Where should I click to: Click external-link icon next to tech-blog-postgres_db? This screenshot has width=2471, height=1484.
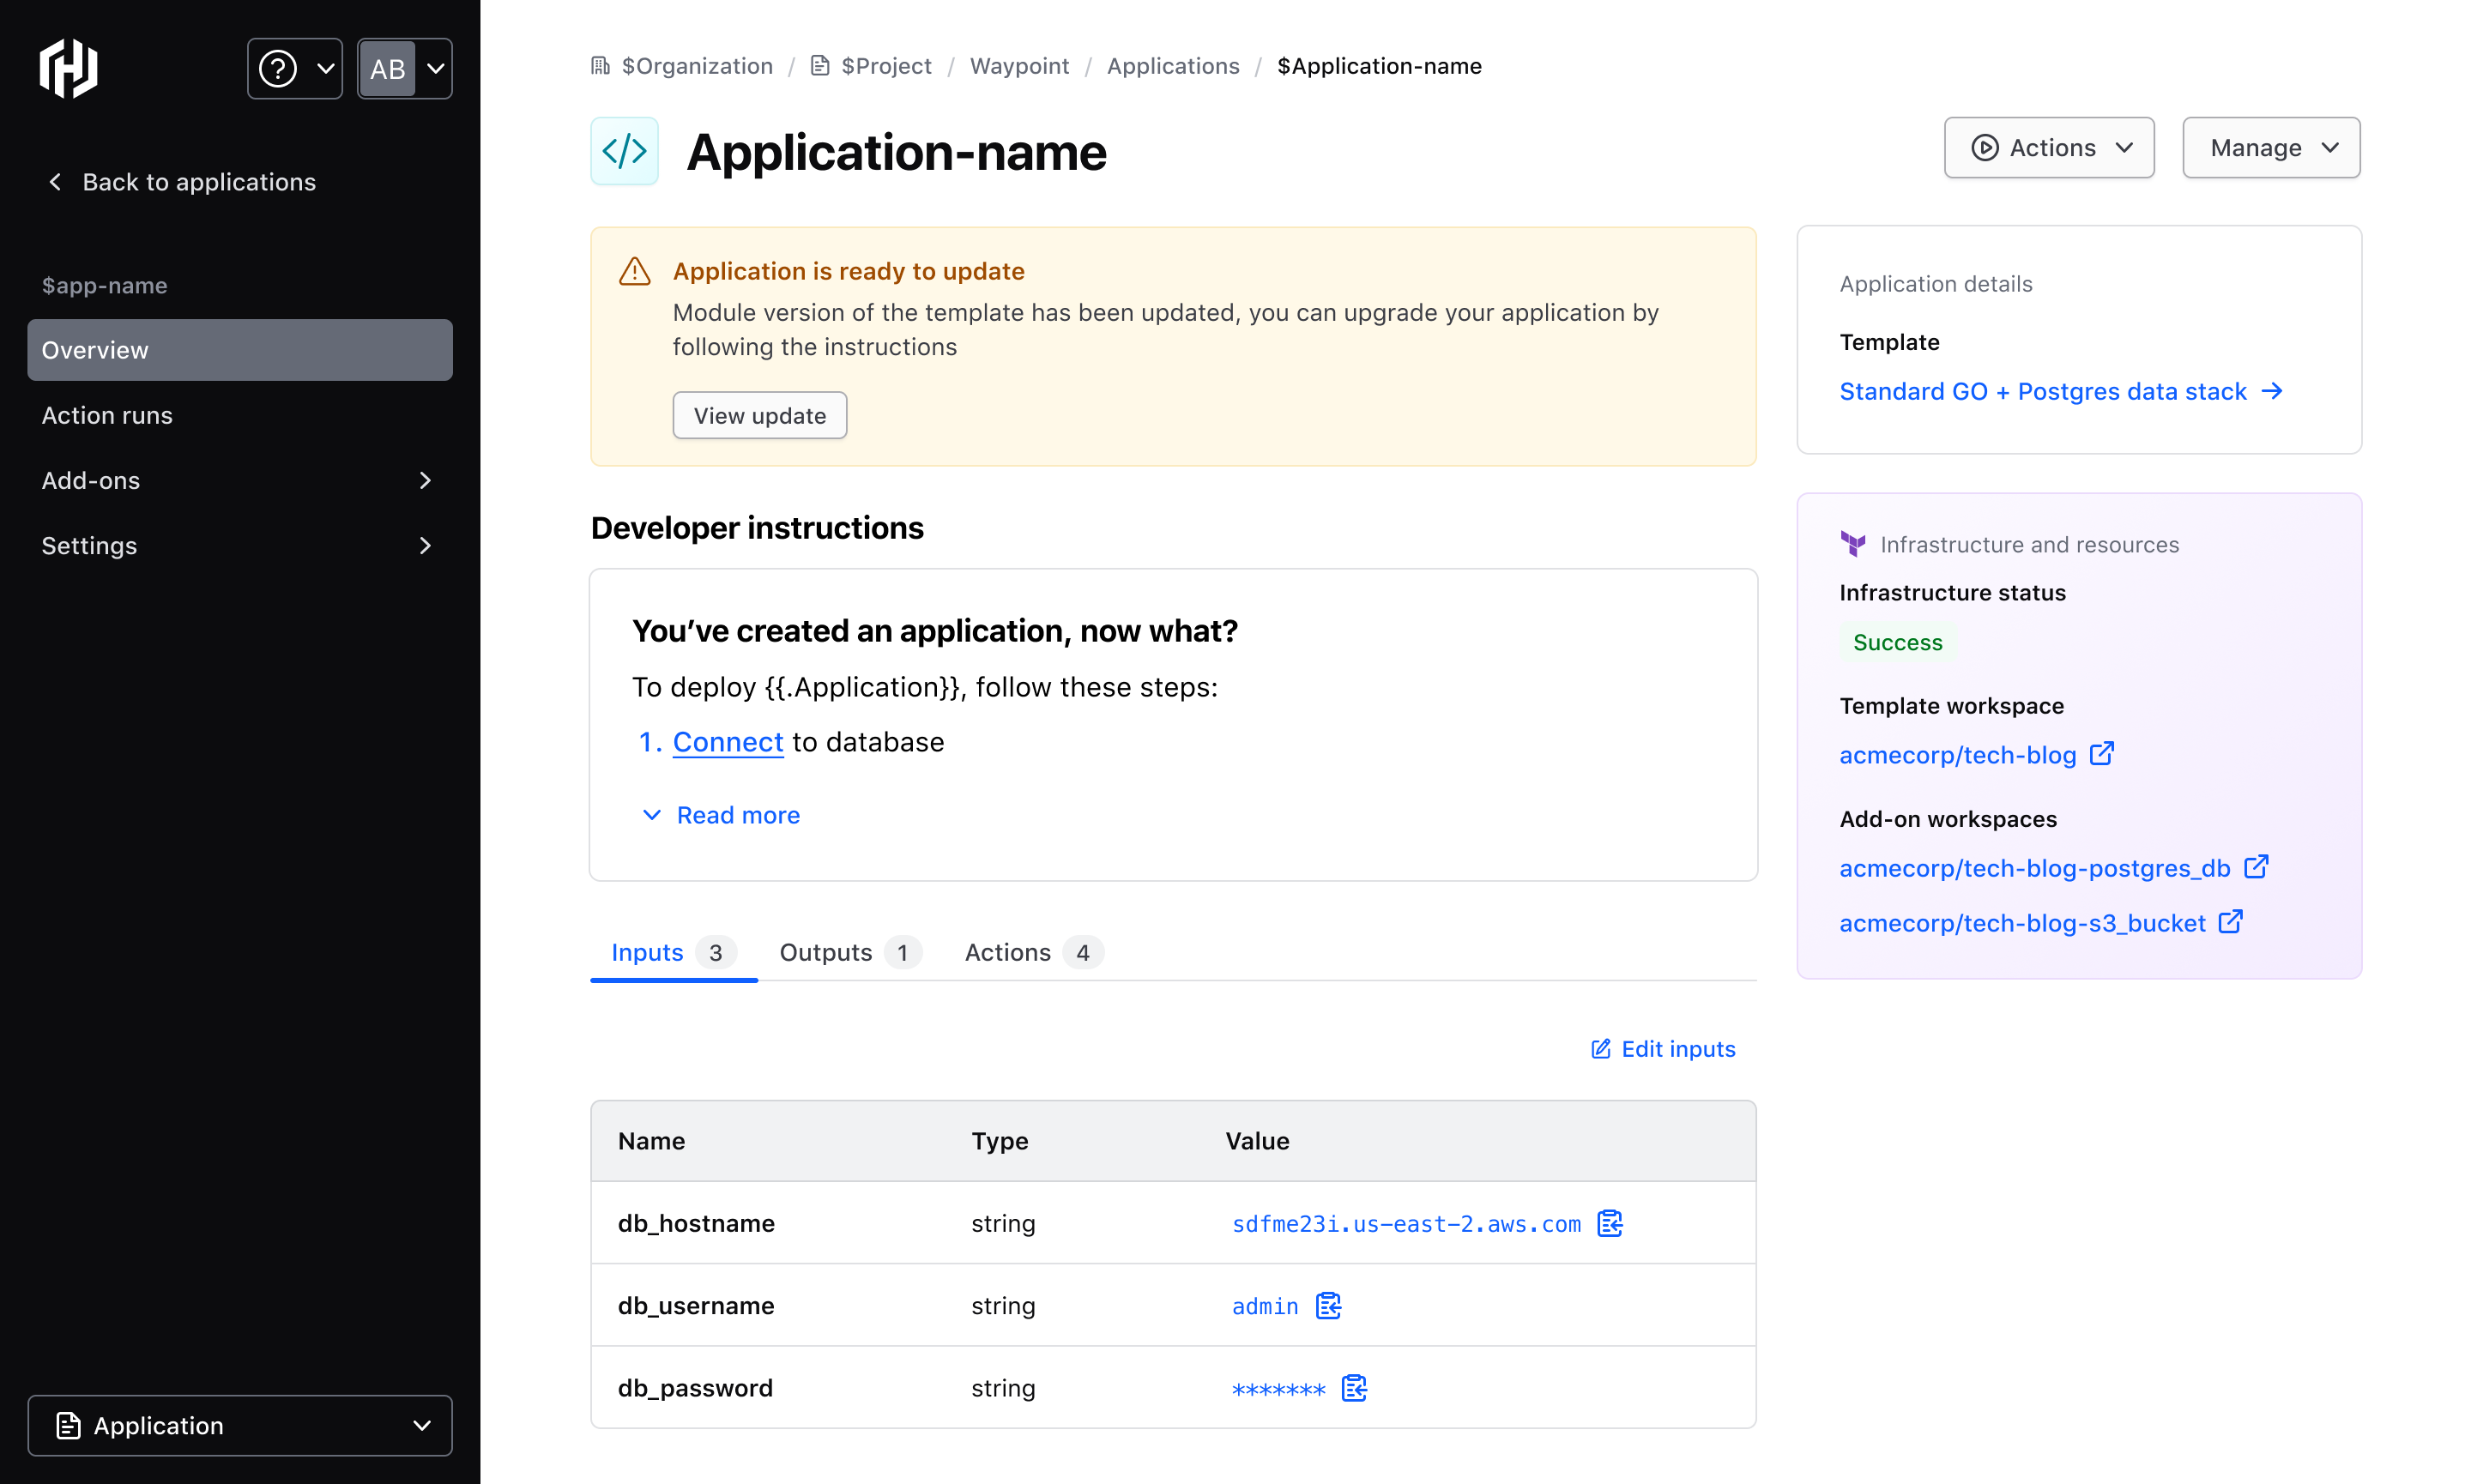(2256, 866)
